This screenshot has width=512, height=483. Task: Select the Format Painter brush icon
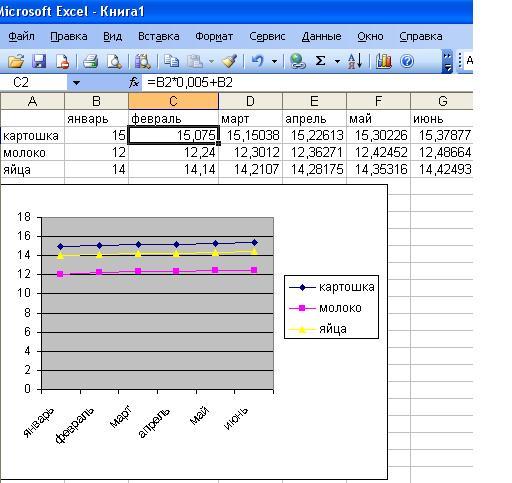tap(229, 61)
